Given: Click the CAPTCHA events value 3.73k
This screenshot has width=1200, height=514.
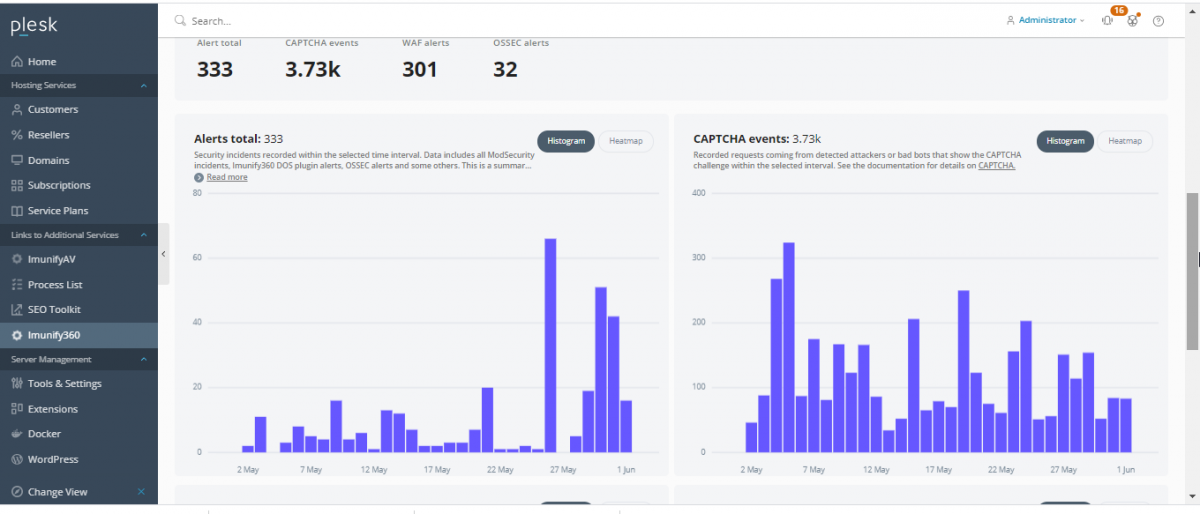Looking at the screenshot, I should click(x=312, y=69).
